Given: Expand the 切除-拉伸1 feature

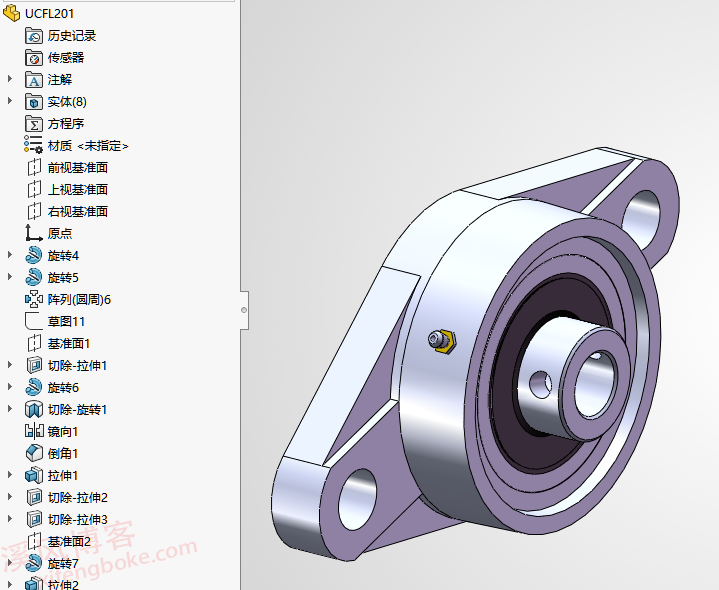Looking at the screenshot, I should tap(10, 365).
